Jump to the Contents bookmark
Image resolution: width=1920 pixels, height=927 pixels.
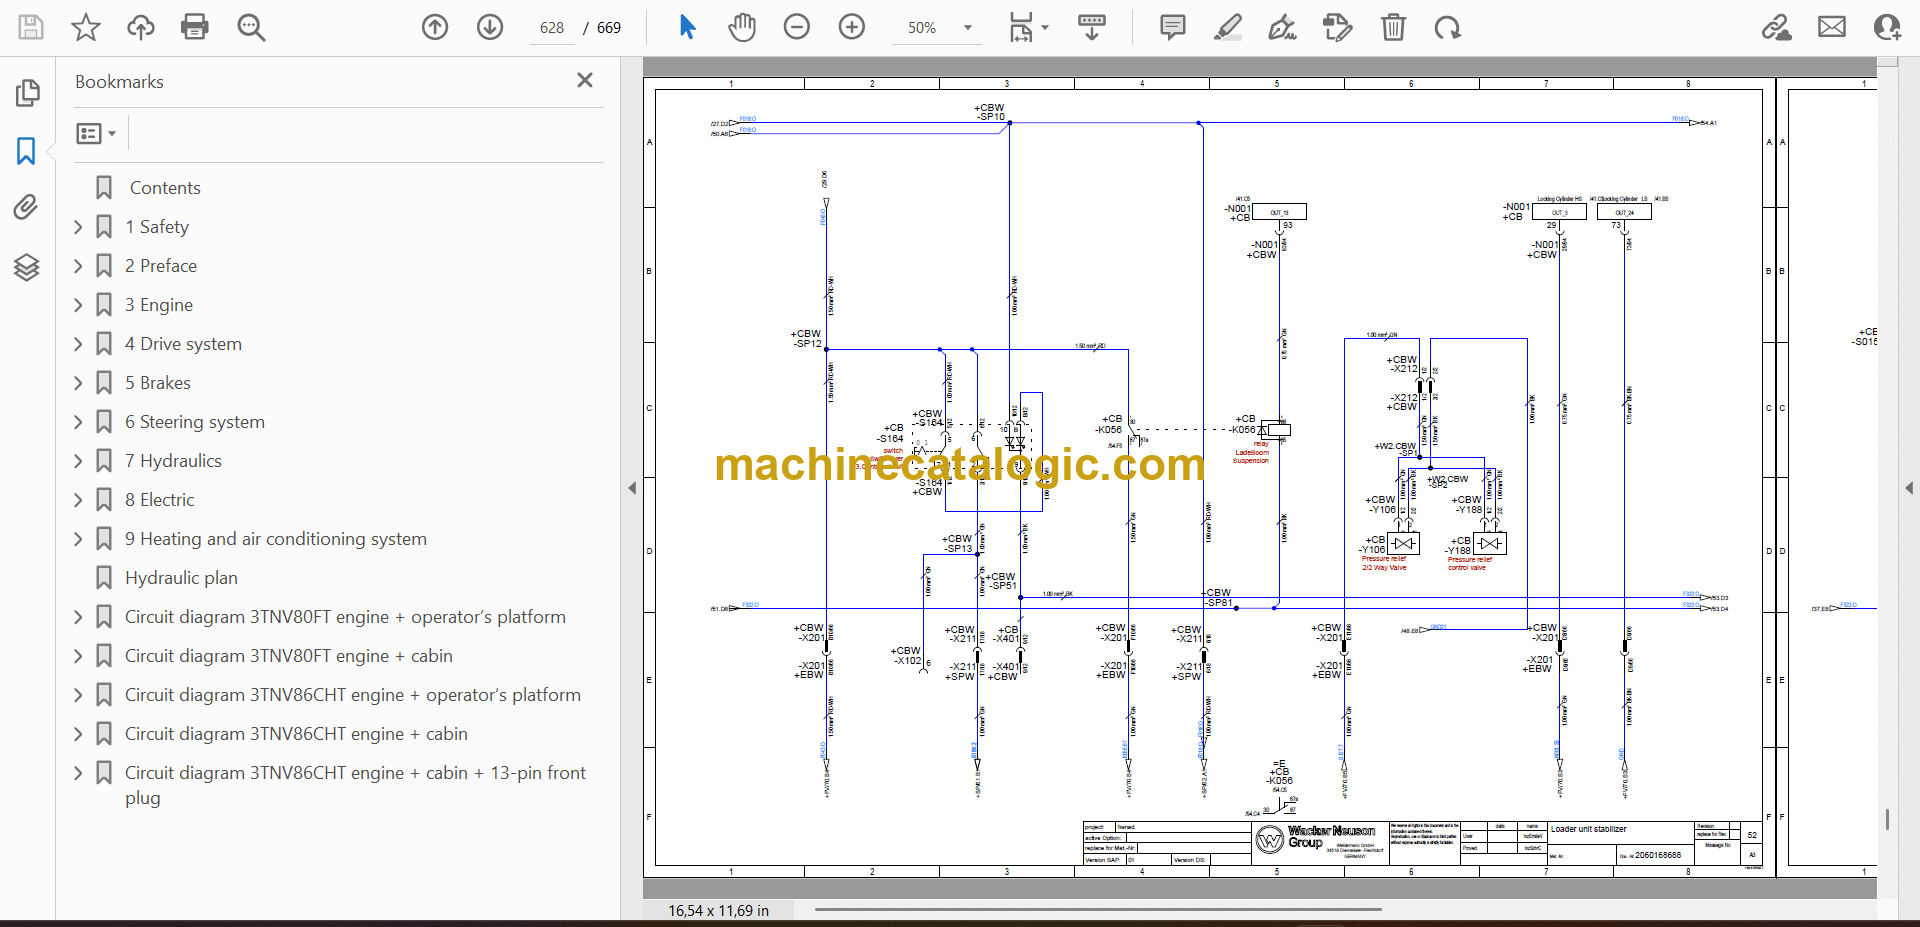[165, 188]
